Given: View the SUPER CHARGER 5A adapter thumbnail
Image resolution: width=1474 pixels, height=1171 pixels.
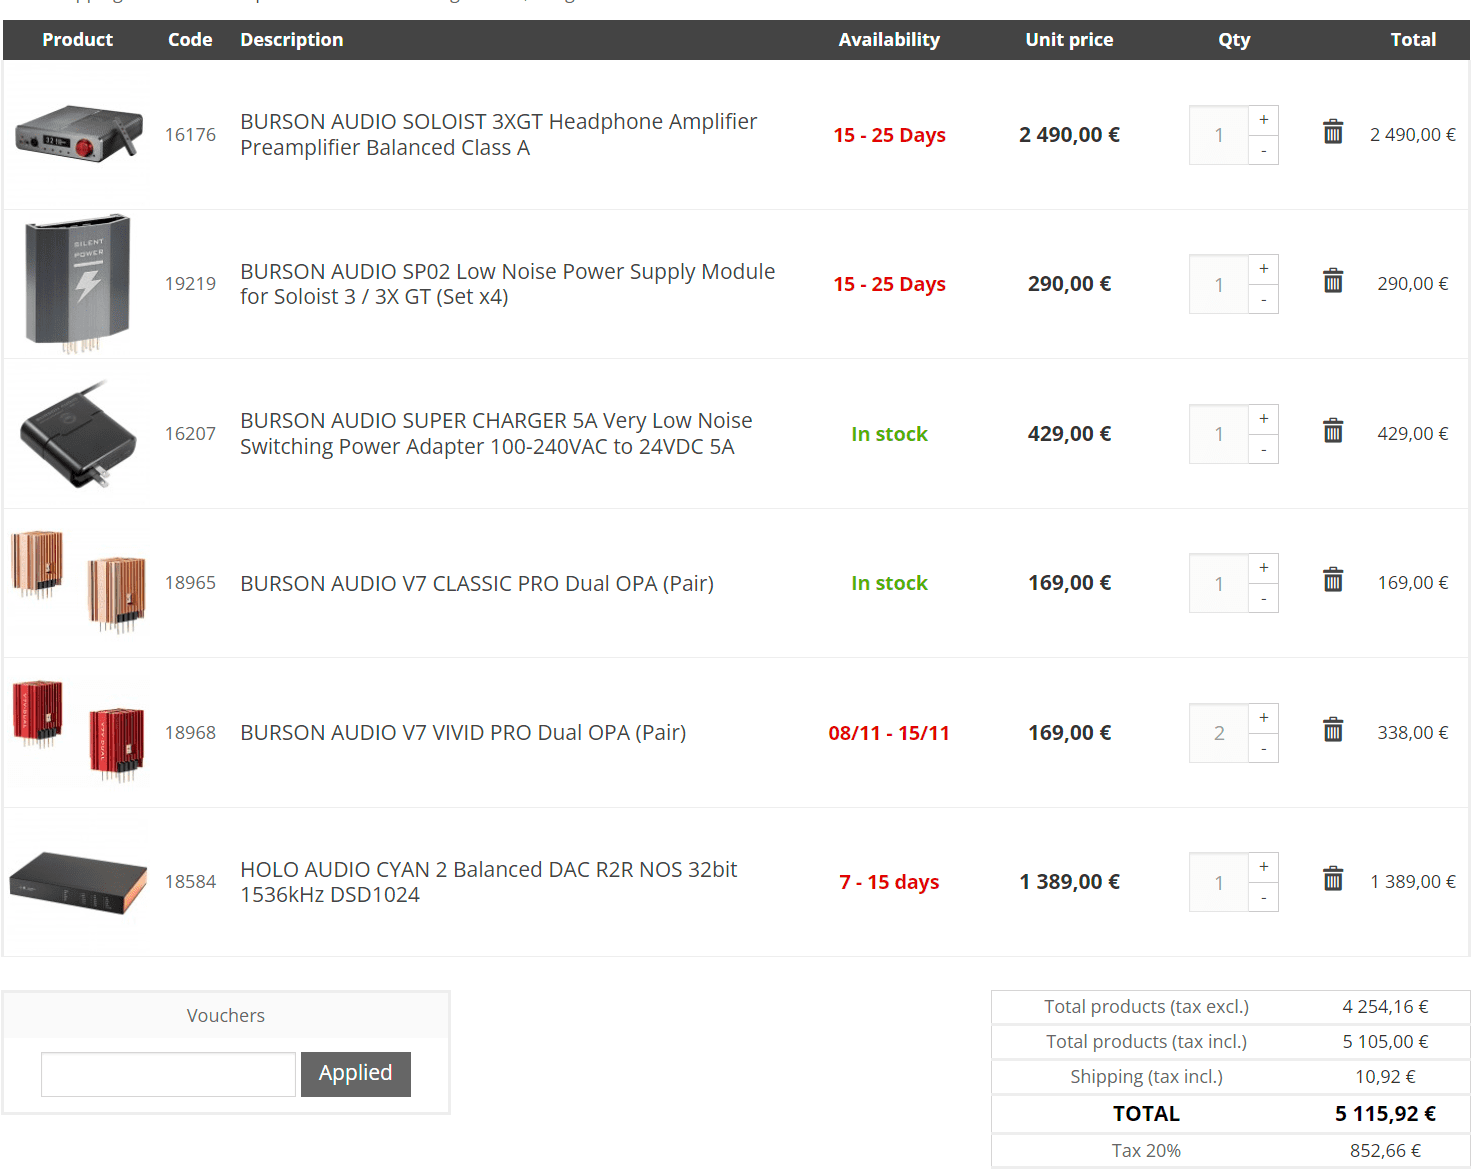Looking at the screenshot, I should pos(78,434).
